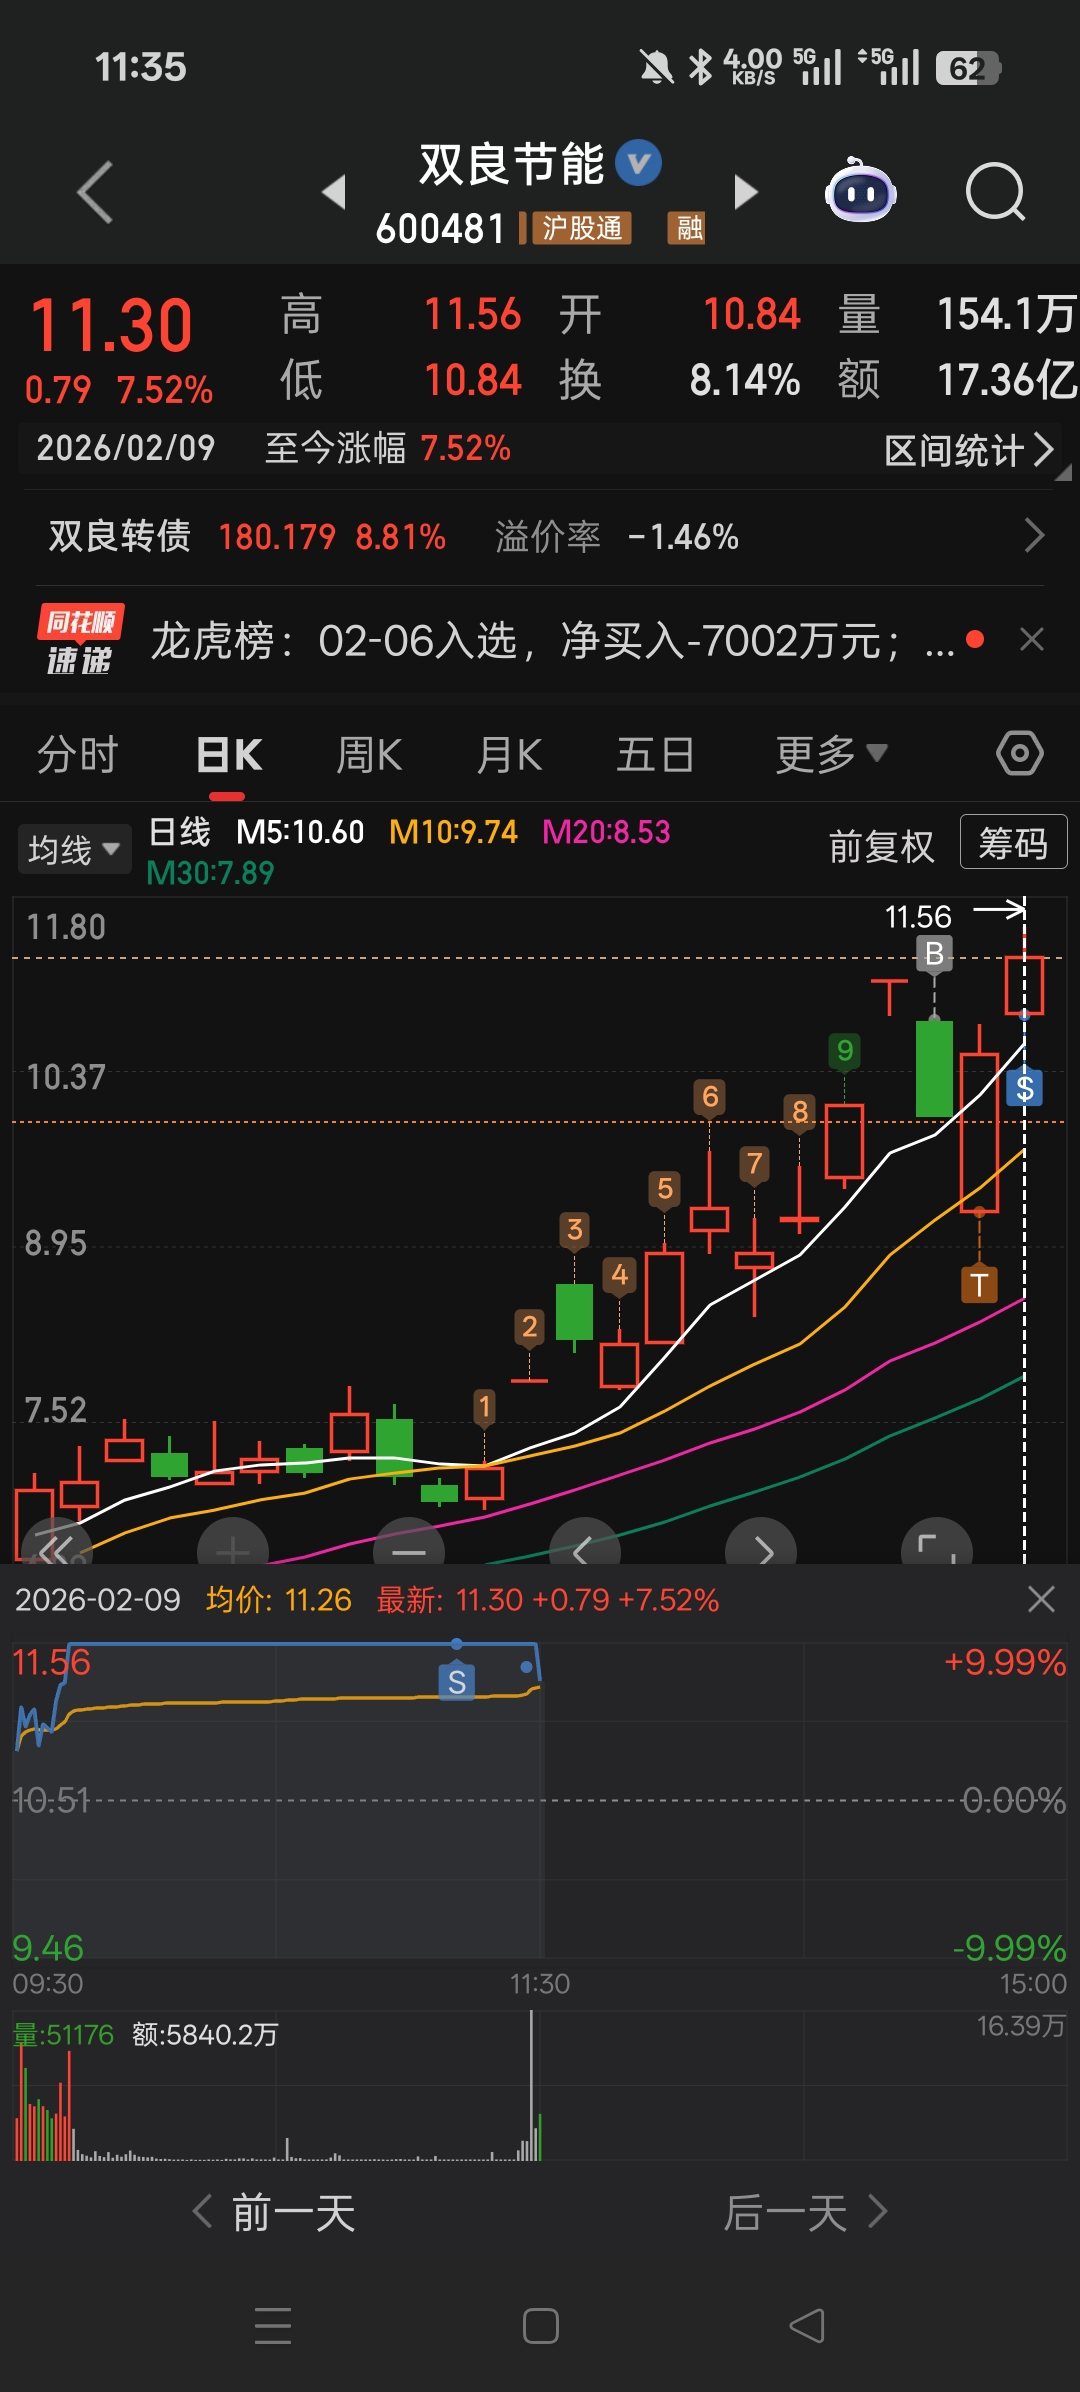Toggle the 筹码 chip distribution button
Viewport: 1080px width, 2392px height.
click(1013, 843)
